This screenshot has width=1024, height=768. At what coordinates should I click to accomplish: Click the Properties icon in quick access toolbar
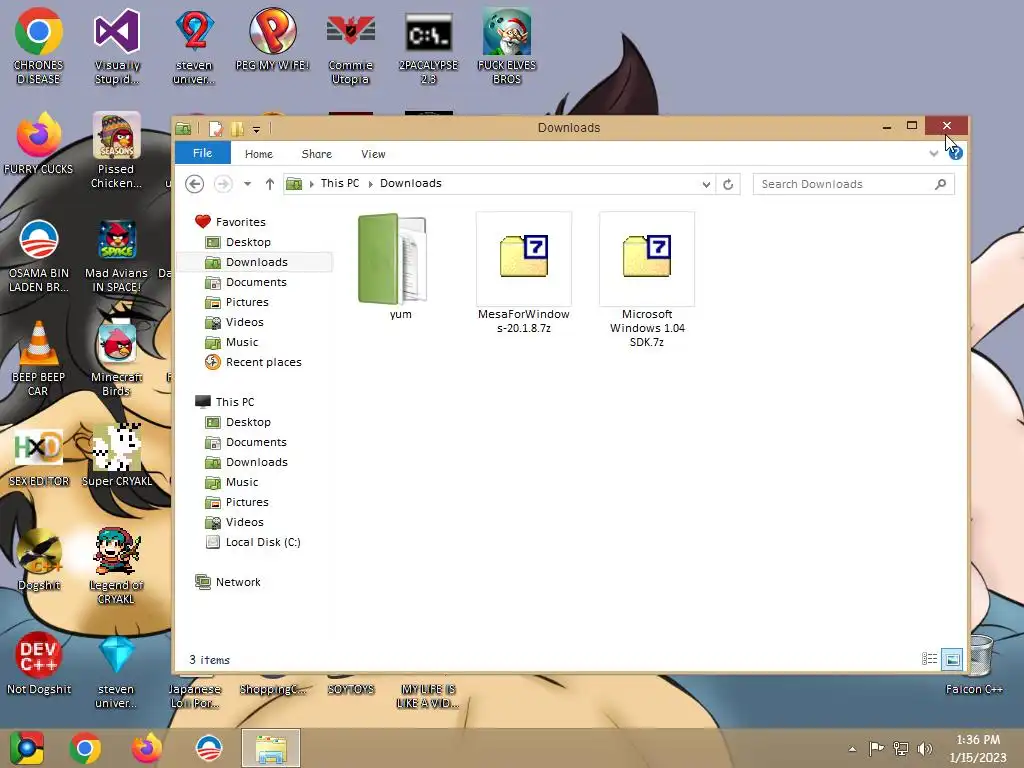pyautogui.click(x=215, y=129)
